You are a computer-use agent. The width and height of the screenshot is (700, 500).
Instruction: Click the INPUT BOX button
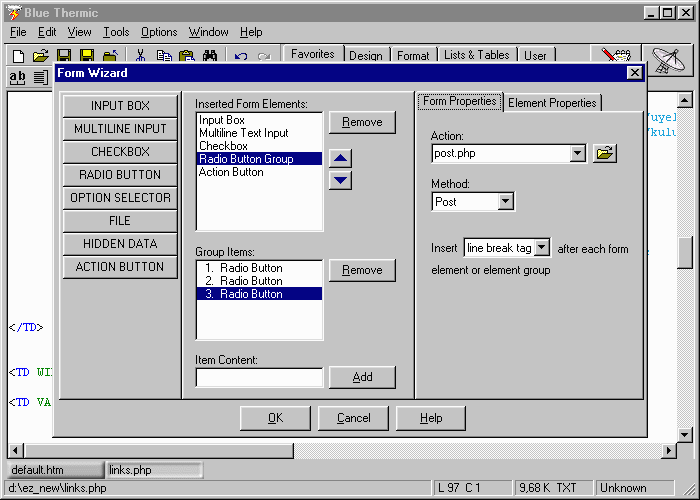120,106
